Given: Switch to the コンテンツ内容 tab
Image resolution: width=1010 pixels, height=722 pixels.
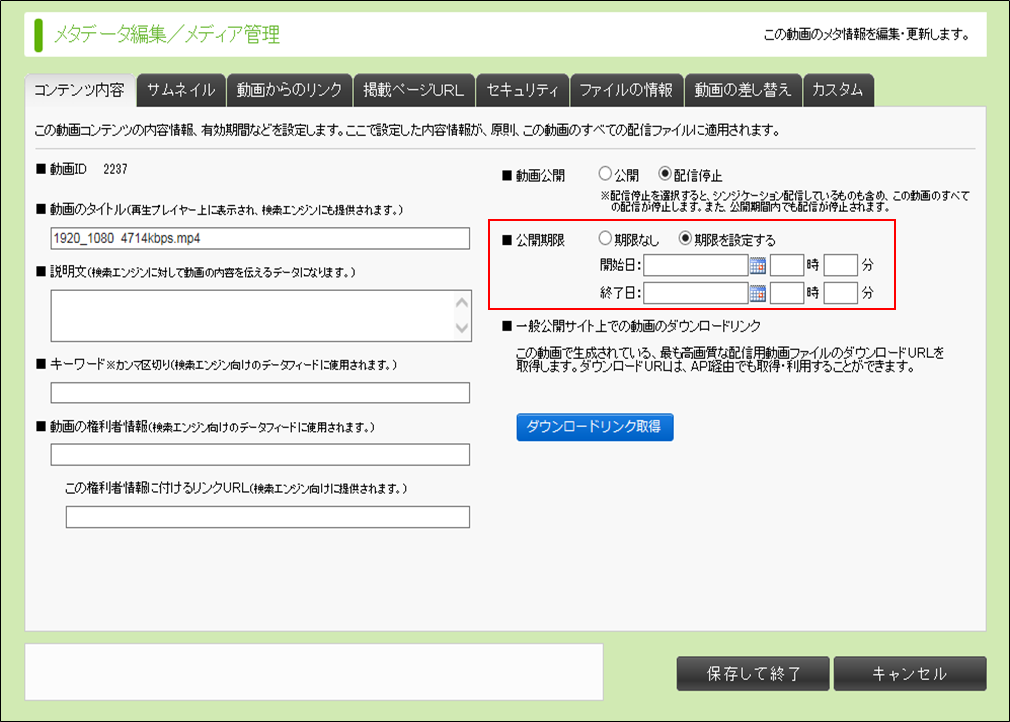Looking at the screenshot, I should [x=80, y=90].
